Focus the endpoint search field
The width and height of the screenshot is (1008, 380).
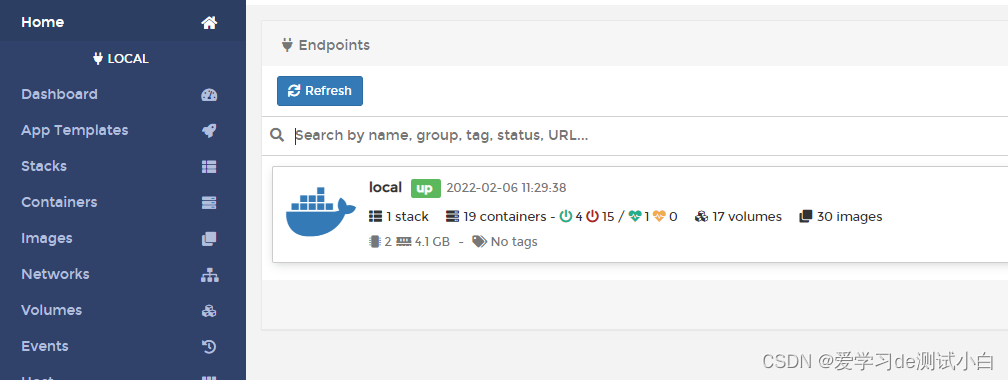(x=649, y=136)
